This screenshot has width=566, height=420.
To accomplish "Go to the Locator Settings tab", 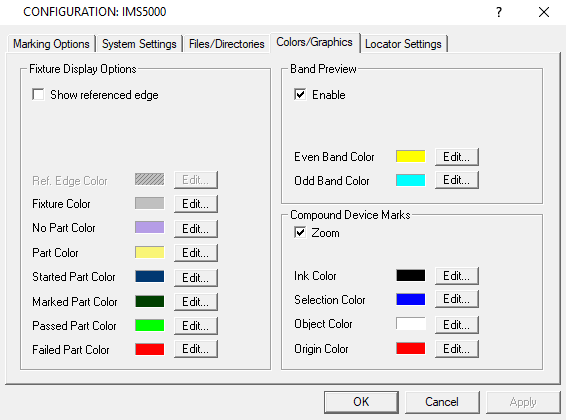I will 403,44.
